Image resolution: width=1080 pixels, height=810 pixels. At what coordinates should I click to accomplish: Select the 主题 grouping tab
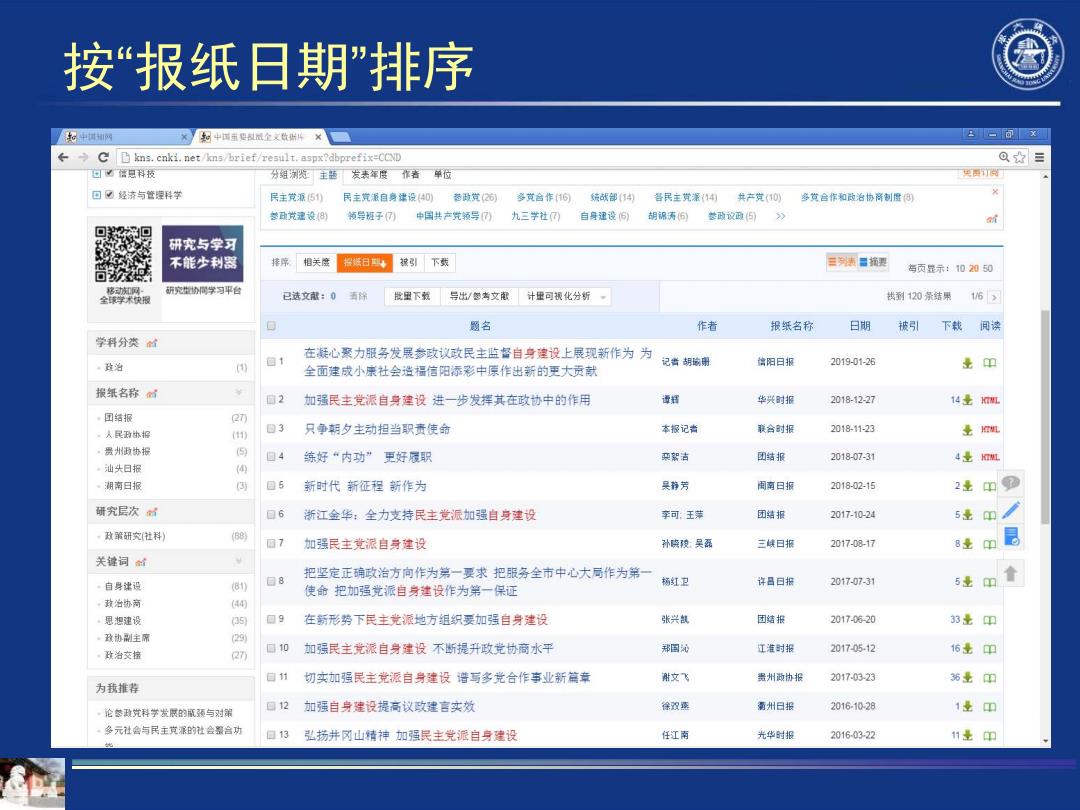329,175
